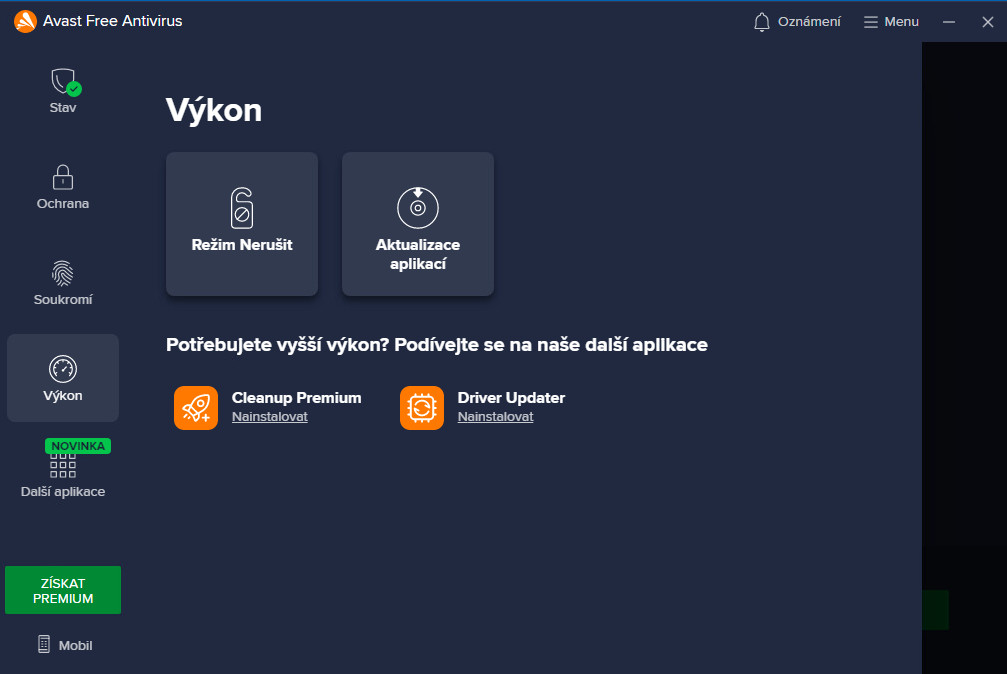The width and height of the screenshot is (1007, 674).
Task: Select the Výkon sidebar item
Action: [63, 378]
